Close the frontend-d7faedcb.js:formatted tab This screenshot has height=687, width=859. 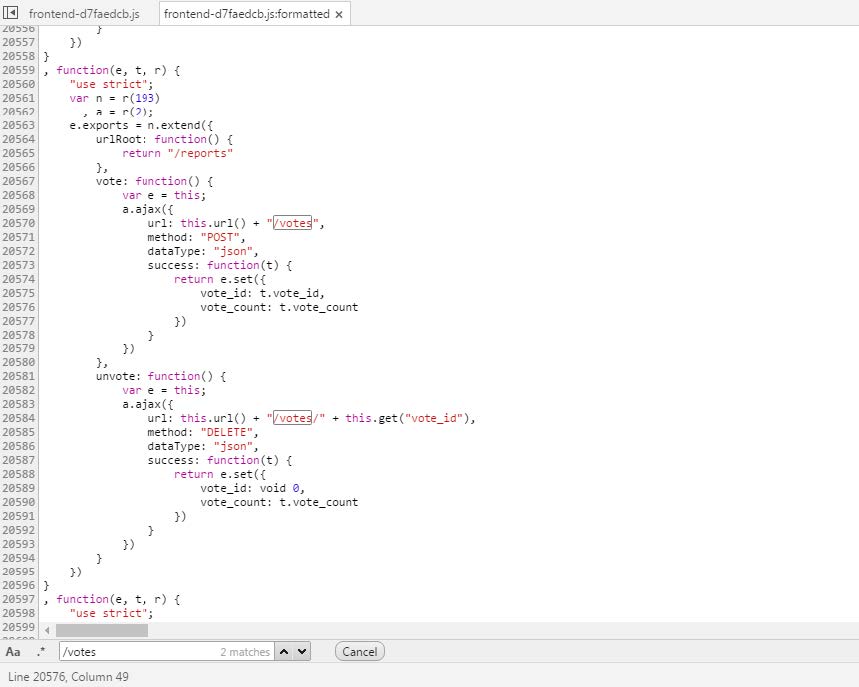[339, 14]
